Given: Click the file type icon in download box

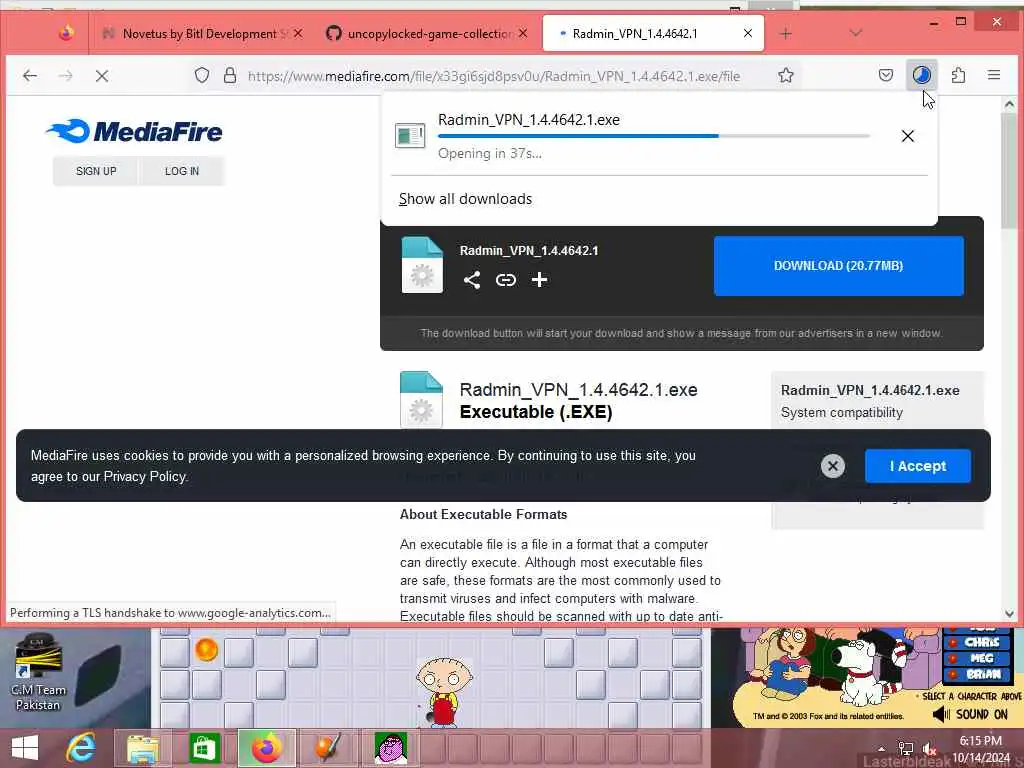Looking at the screenshot, I should pos(422,264).
